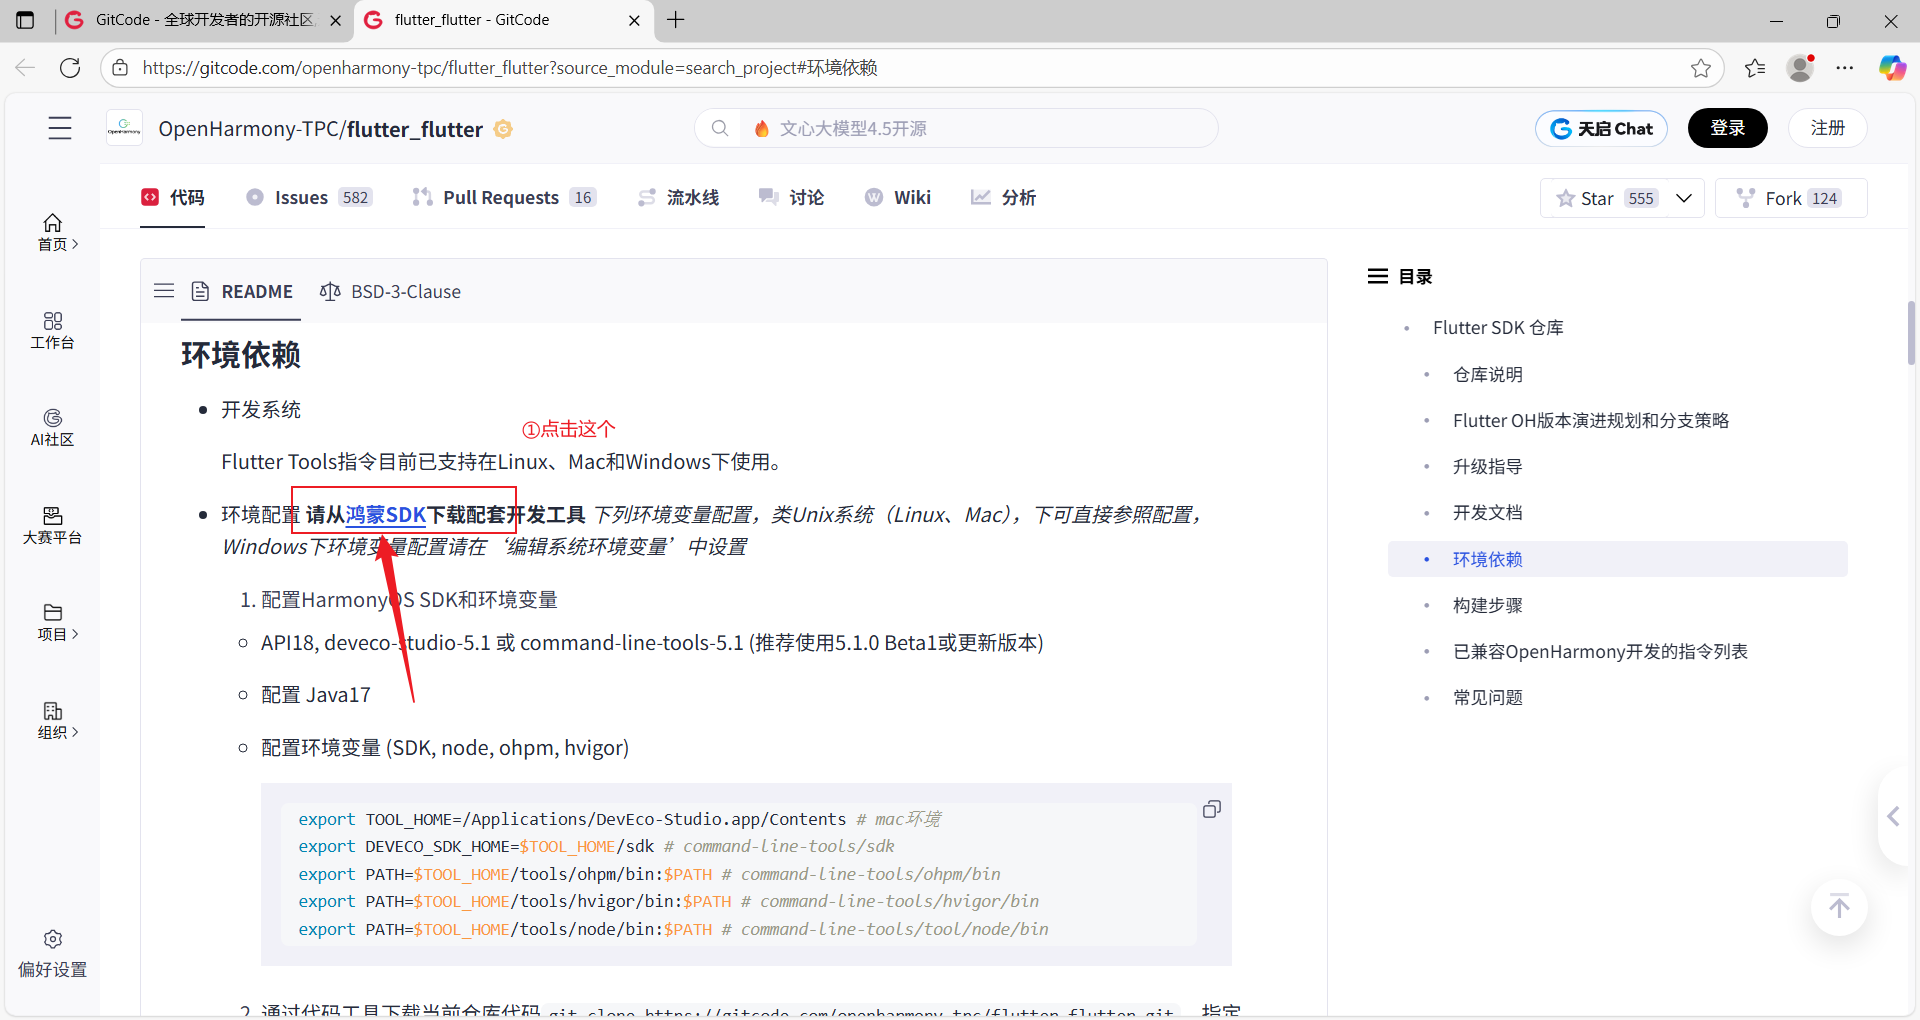Viewport: 1920px width, 1020px height.
Task: Click the verified badge beside flutter_flutter
Action: (503, 129)
